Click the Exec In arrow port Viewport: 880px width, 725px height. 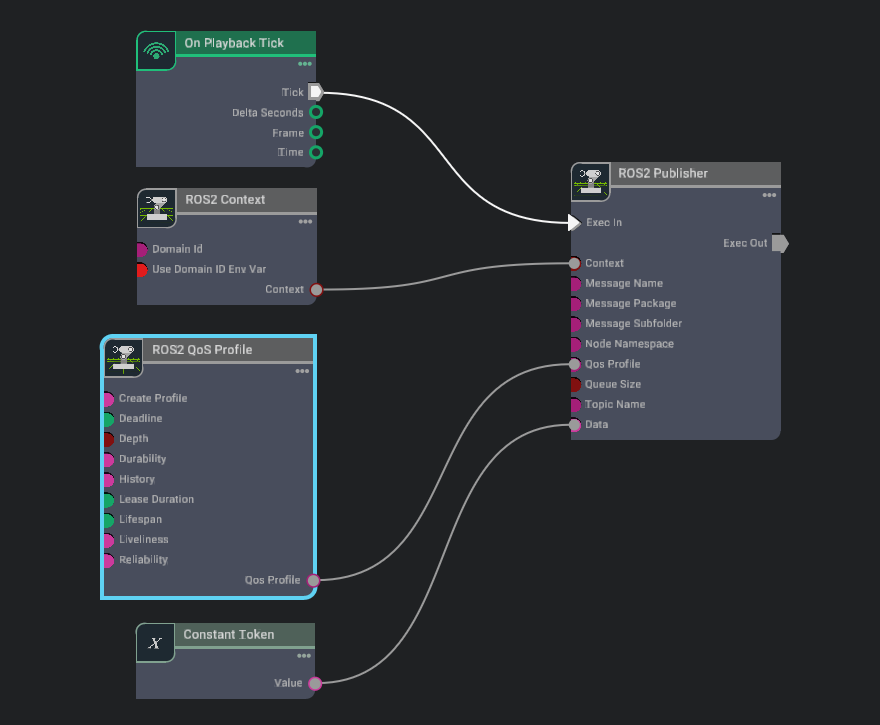(574, 222)
